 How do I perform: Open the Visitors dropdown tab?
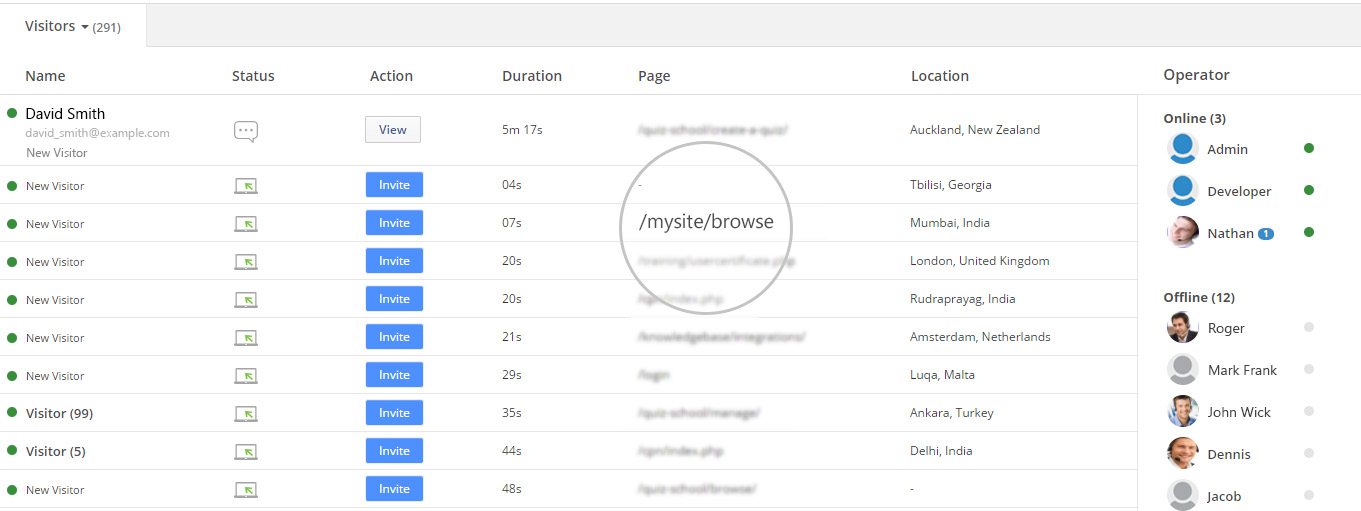coord(72,27)
